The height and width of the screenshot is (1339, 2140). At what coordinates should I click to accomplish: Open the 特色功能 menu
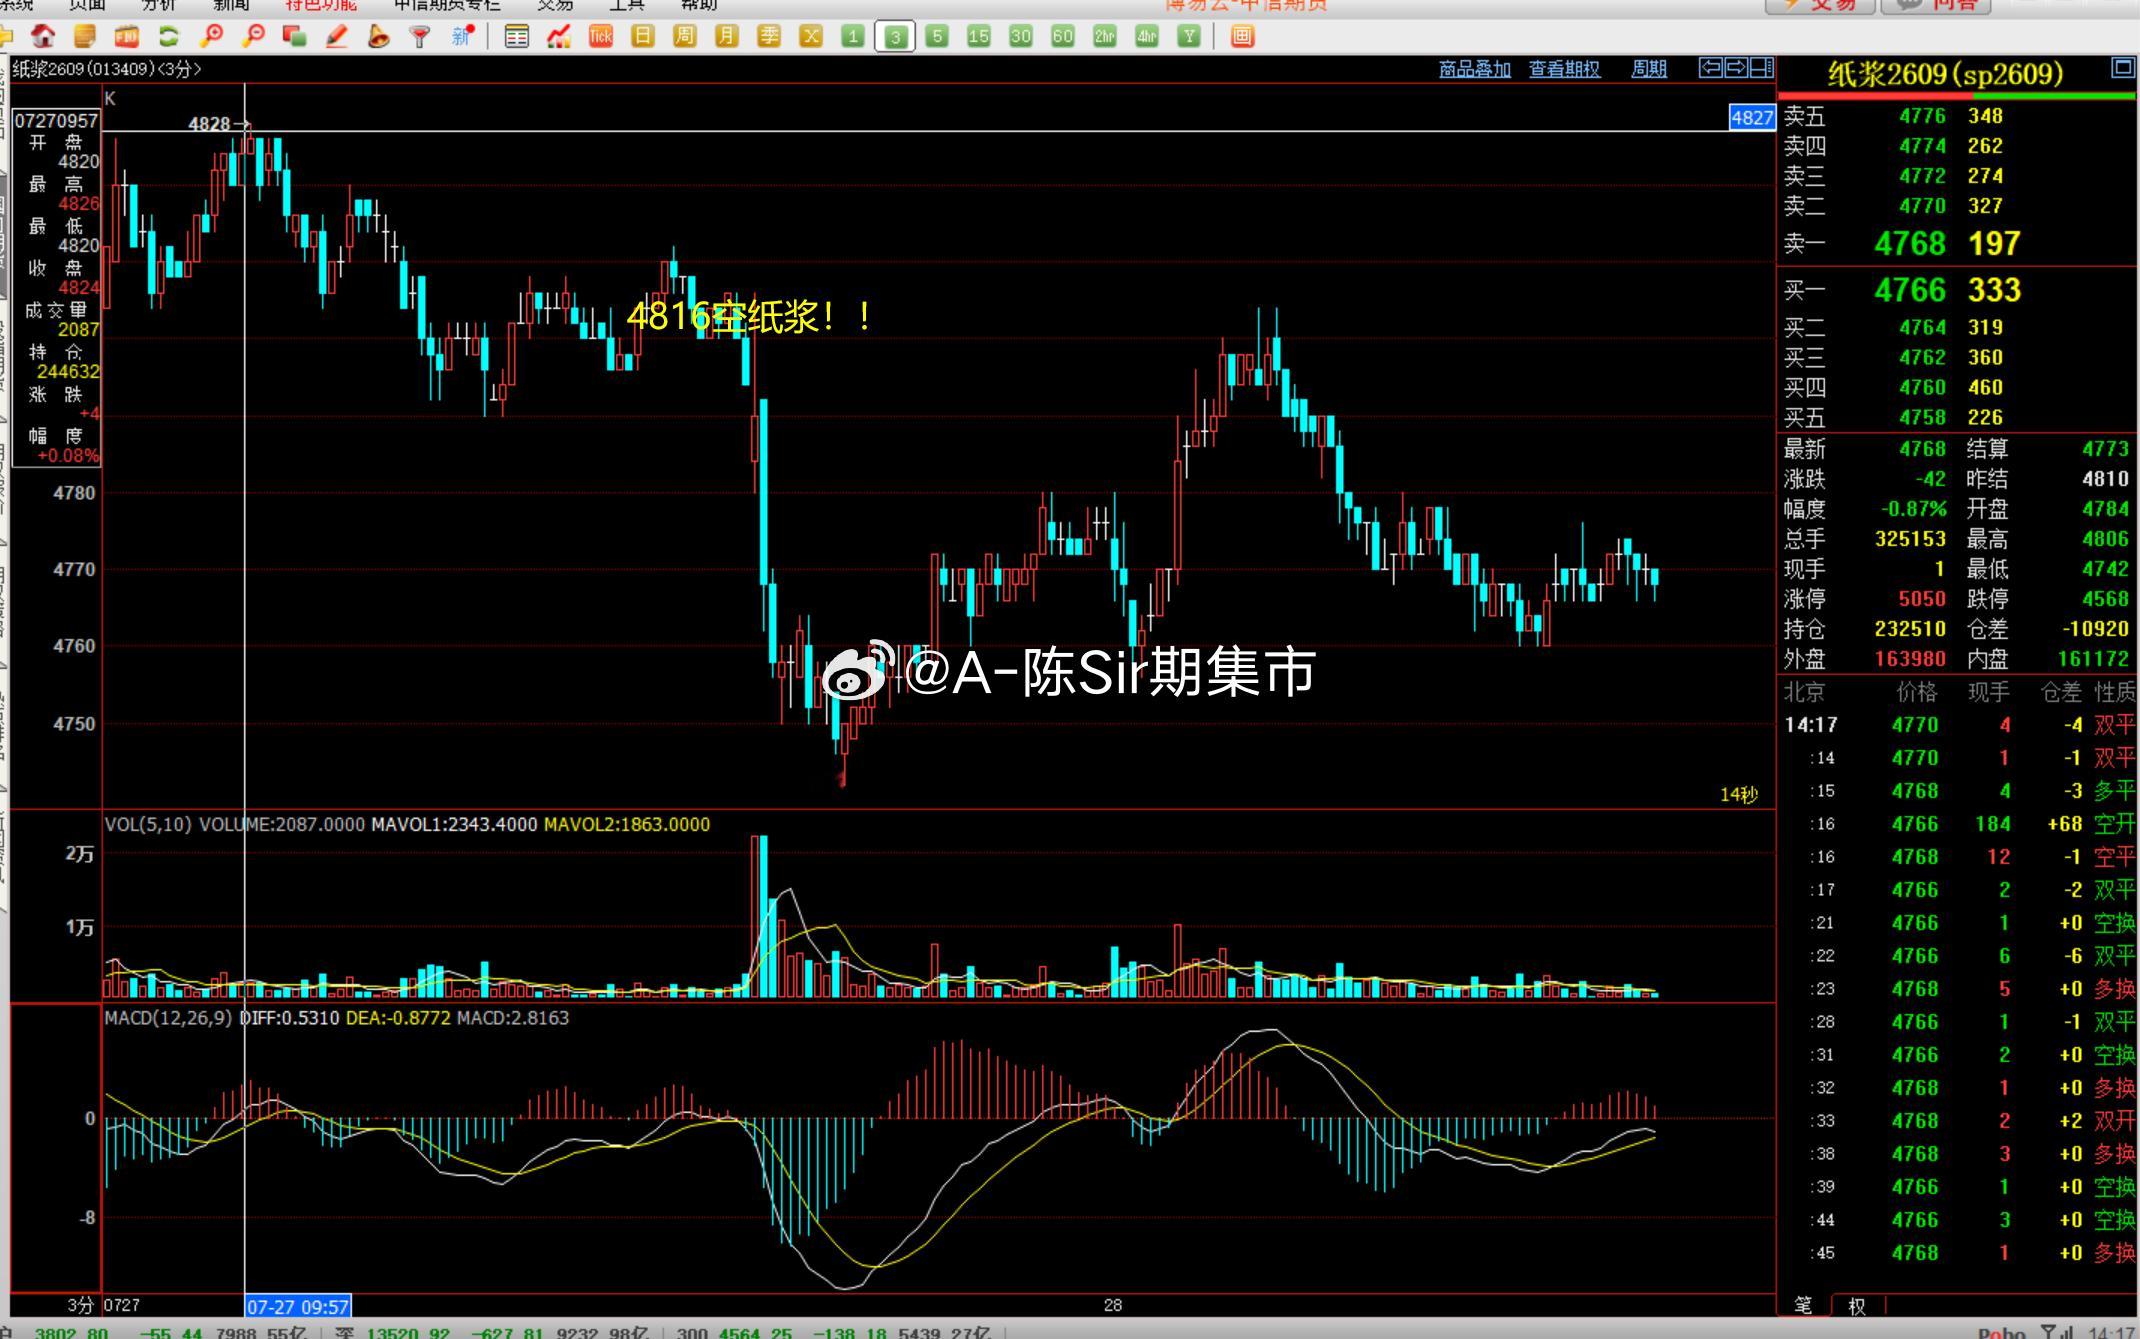pyautogui.click(x=321, y=6)
